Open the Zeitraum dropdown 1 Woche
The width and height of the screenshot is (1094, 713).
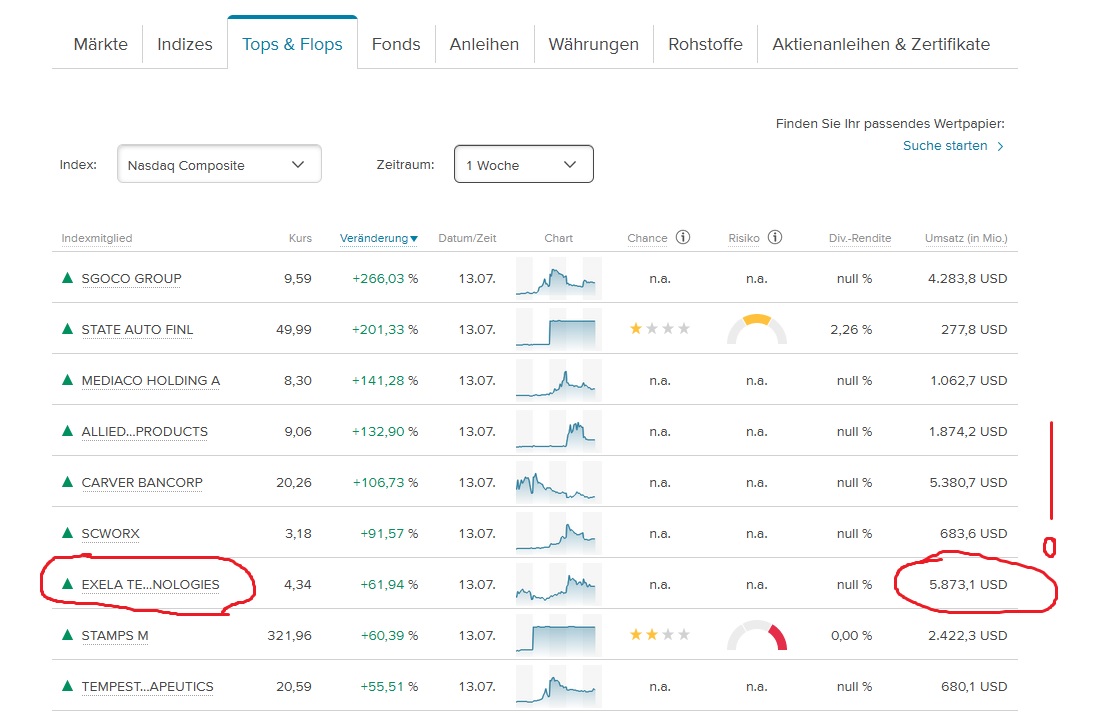coord(523,165)
